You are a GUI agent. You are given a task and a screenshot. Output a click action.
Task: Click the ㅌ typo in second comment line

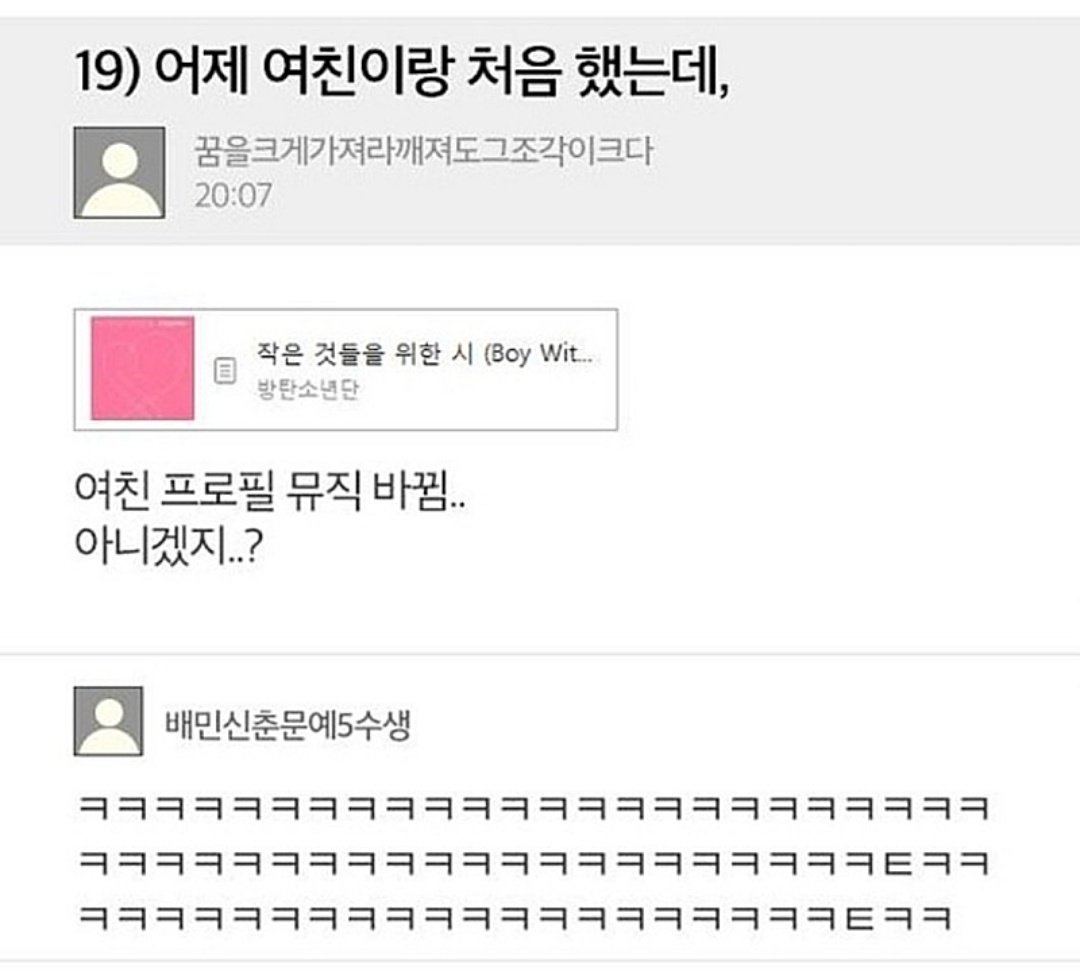tap(898, 862)
